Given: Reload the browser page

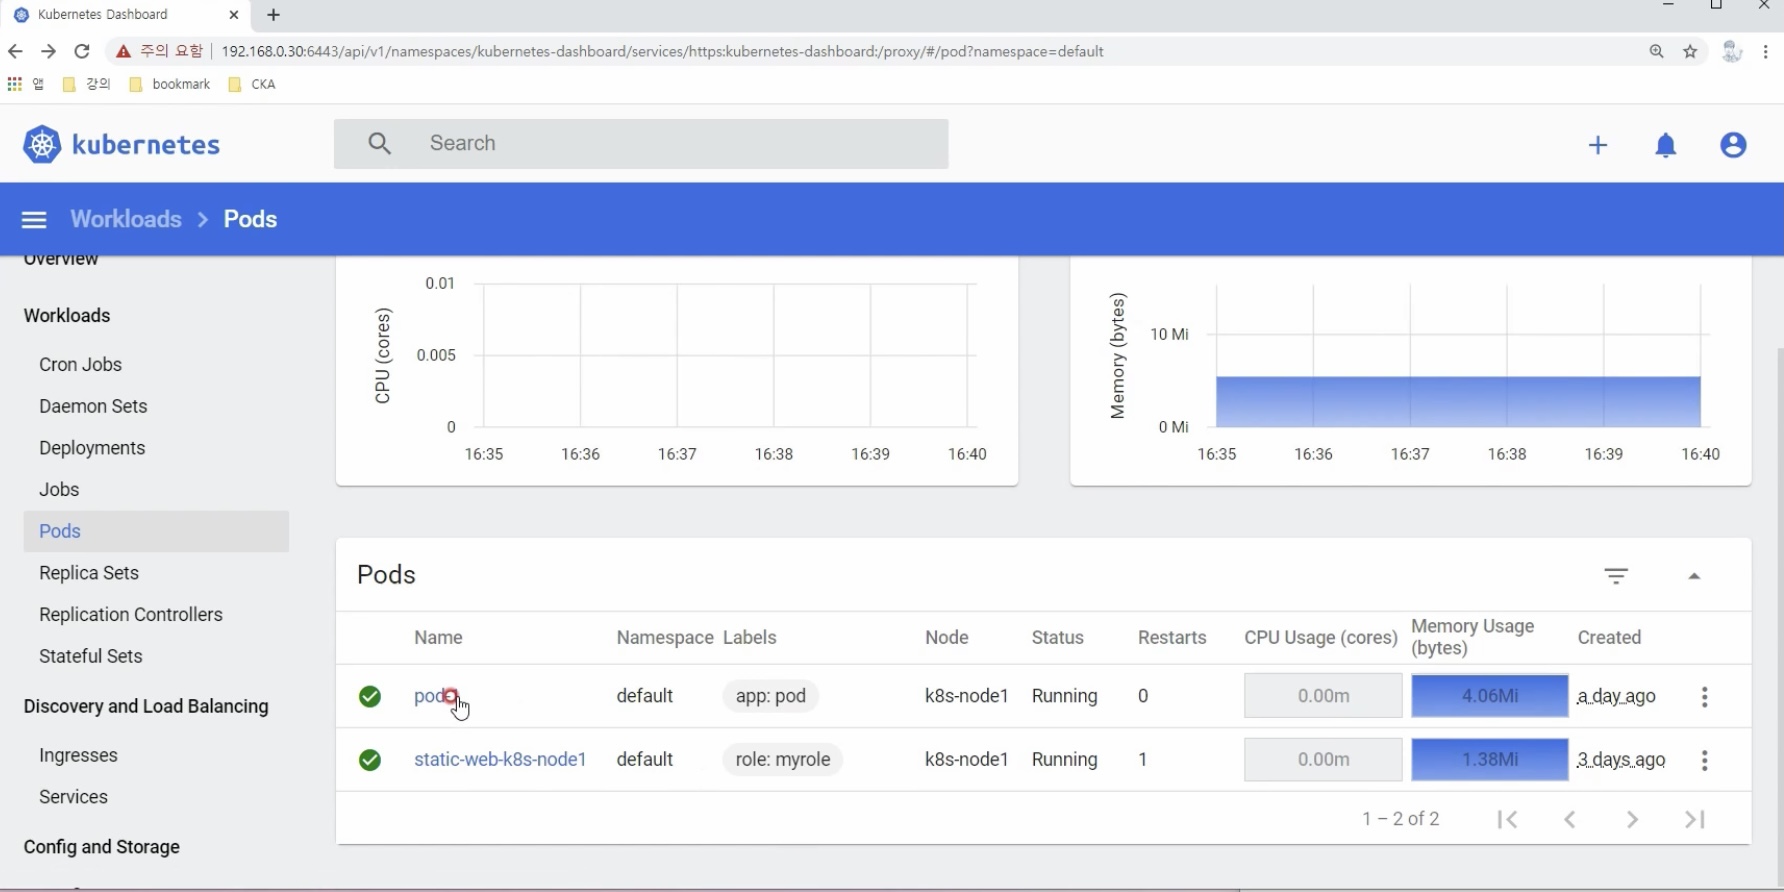Looking at the screenshot, I should (82, 51).
